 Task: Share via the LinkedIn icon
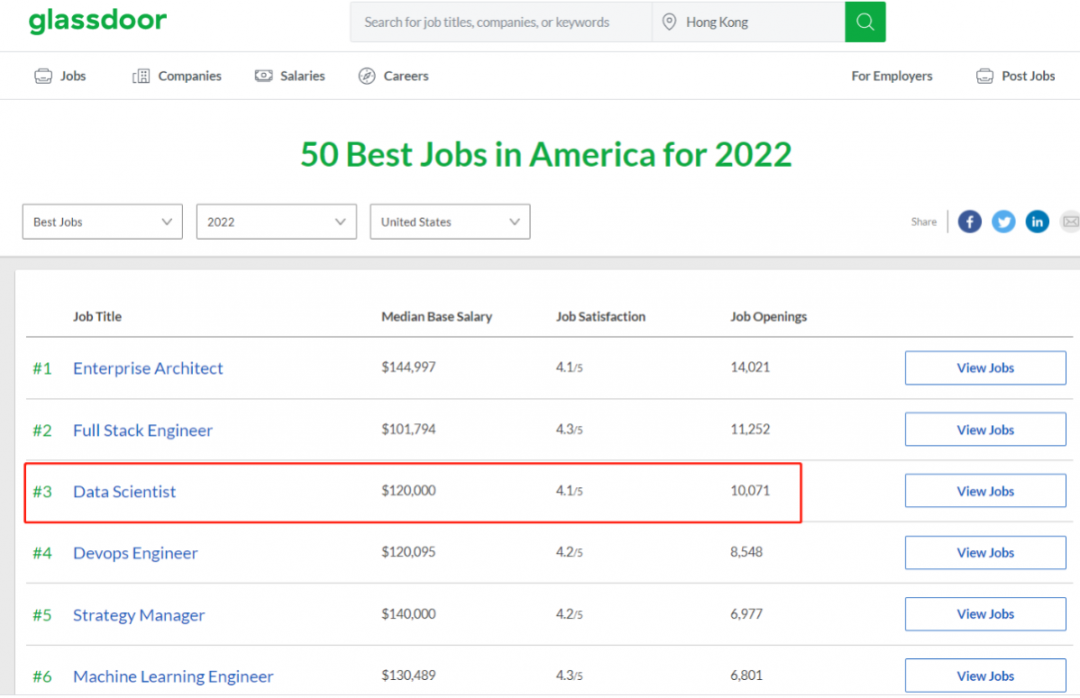point(1037,222)
